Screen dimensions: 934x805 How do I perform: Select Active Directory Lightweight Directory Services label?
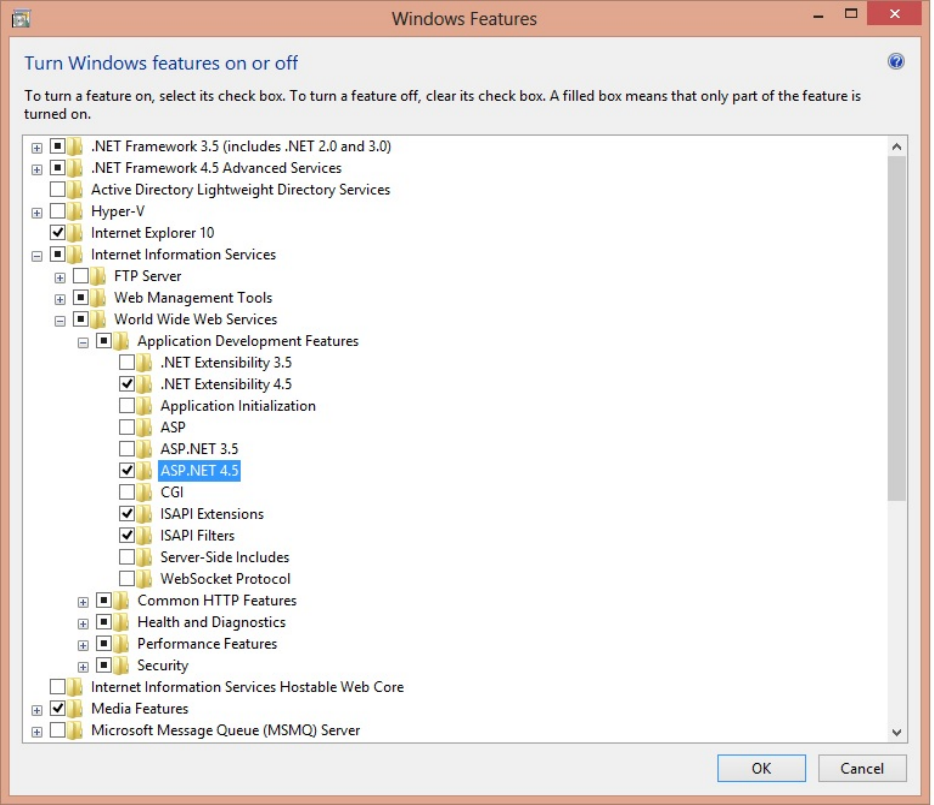pos(240,189)
